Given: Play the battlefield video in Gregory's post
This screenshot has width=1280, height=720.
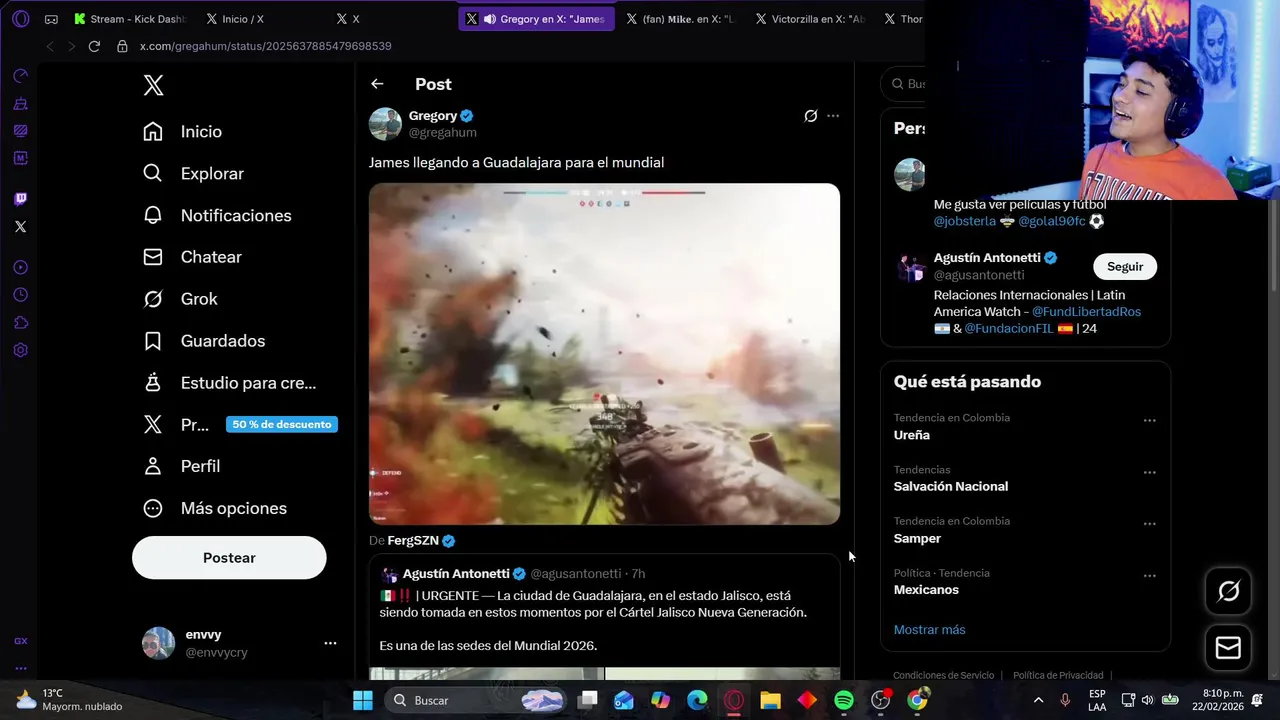Looking at the screenshot, I should click(604, 354).
